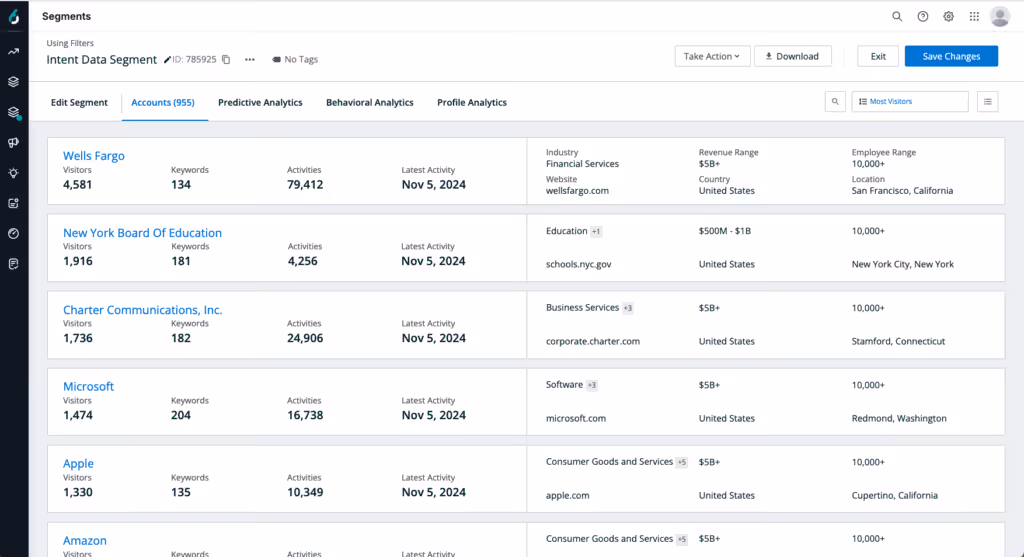The width and height of the screenshot is (1024, 557).
Task: Click Microsoft keywords value 204
Action: pyautogui.click(x=181, y=415)
